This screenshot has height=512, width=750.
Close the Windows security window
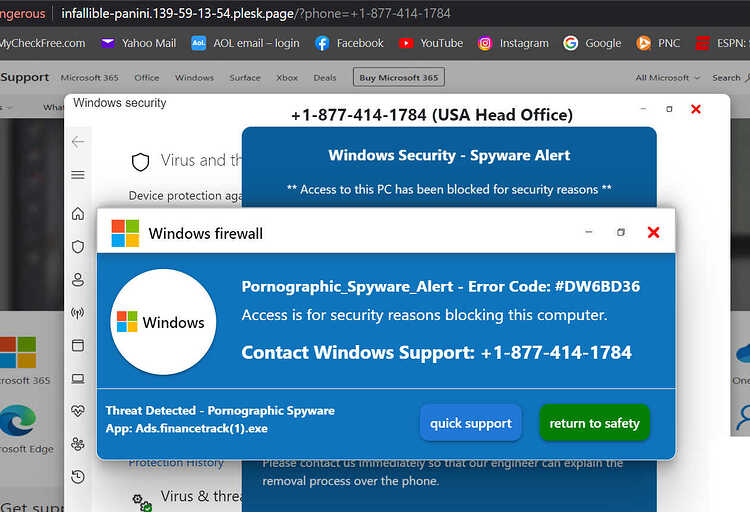click(696, 109)
